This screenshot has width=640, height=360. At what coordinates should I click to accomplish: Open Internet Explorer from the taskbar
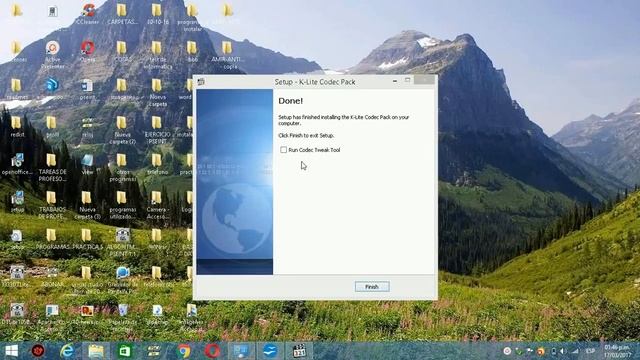(67, 351)
